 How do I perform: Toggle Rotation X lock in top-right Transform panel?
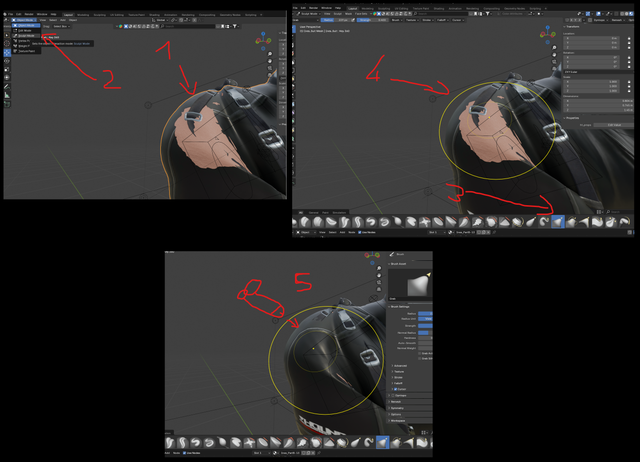(629, 58)
